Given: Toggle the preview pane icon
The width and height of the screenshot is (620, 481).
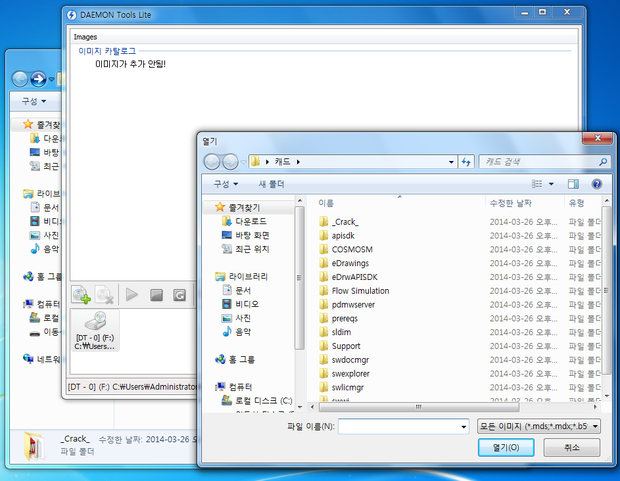Looking at the screenshot, I should pos(573,184).
